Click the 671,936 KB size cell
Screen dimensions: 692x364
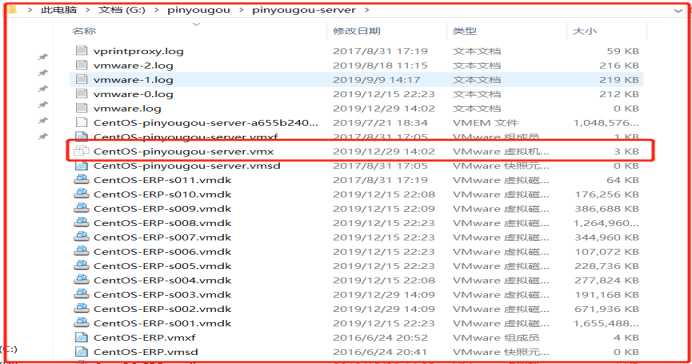pos(606,309)
